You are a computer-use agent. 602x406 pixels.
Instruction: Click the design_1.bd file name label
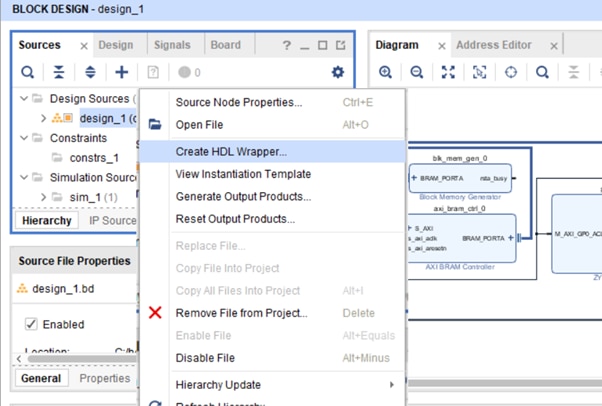[63, 288]
